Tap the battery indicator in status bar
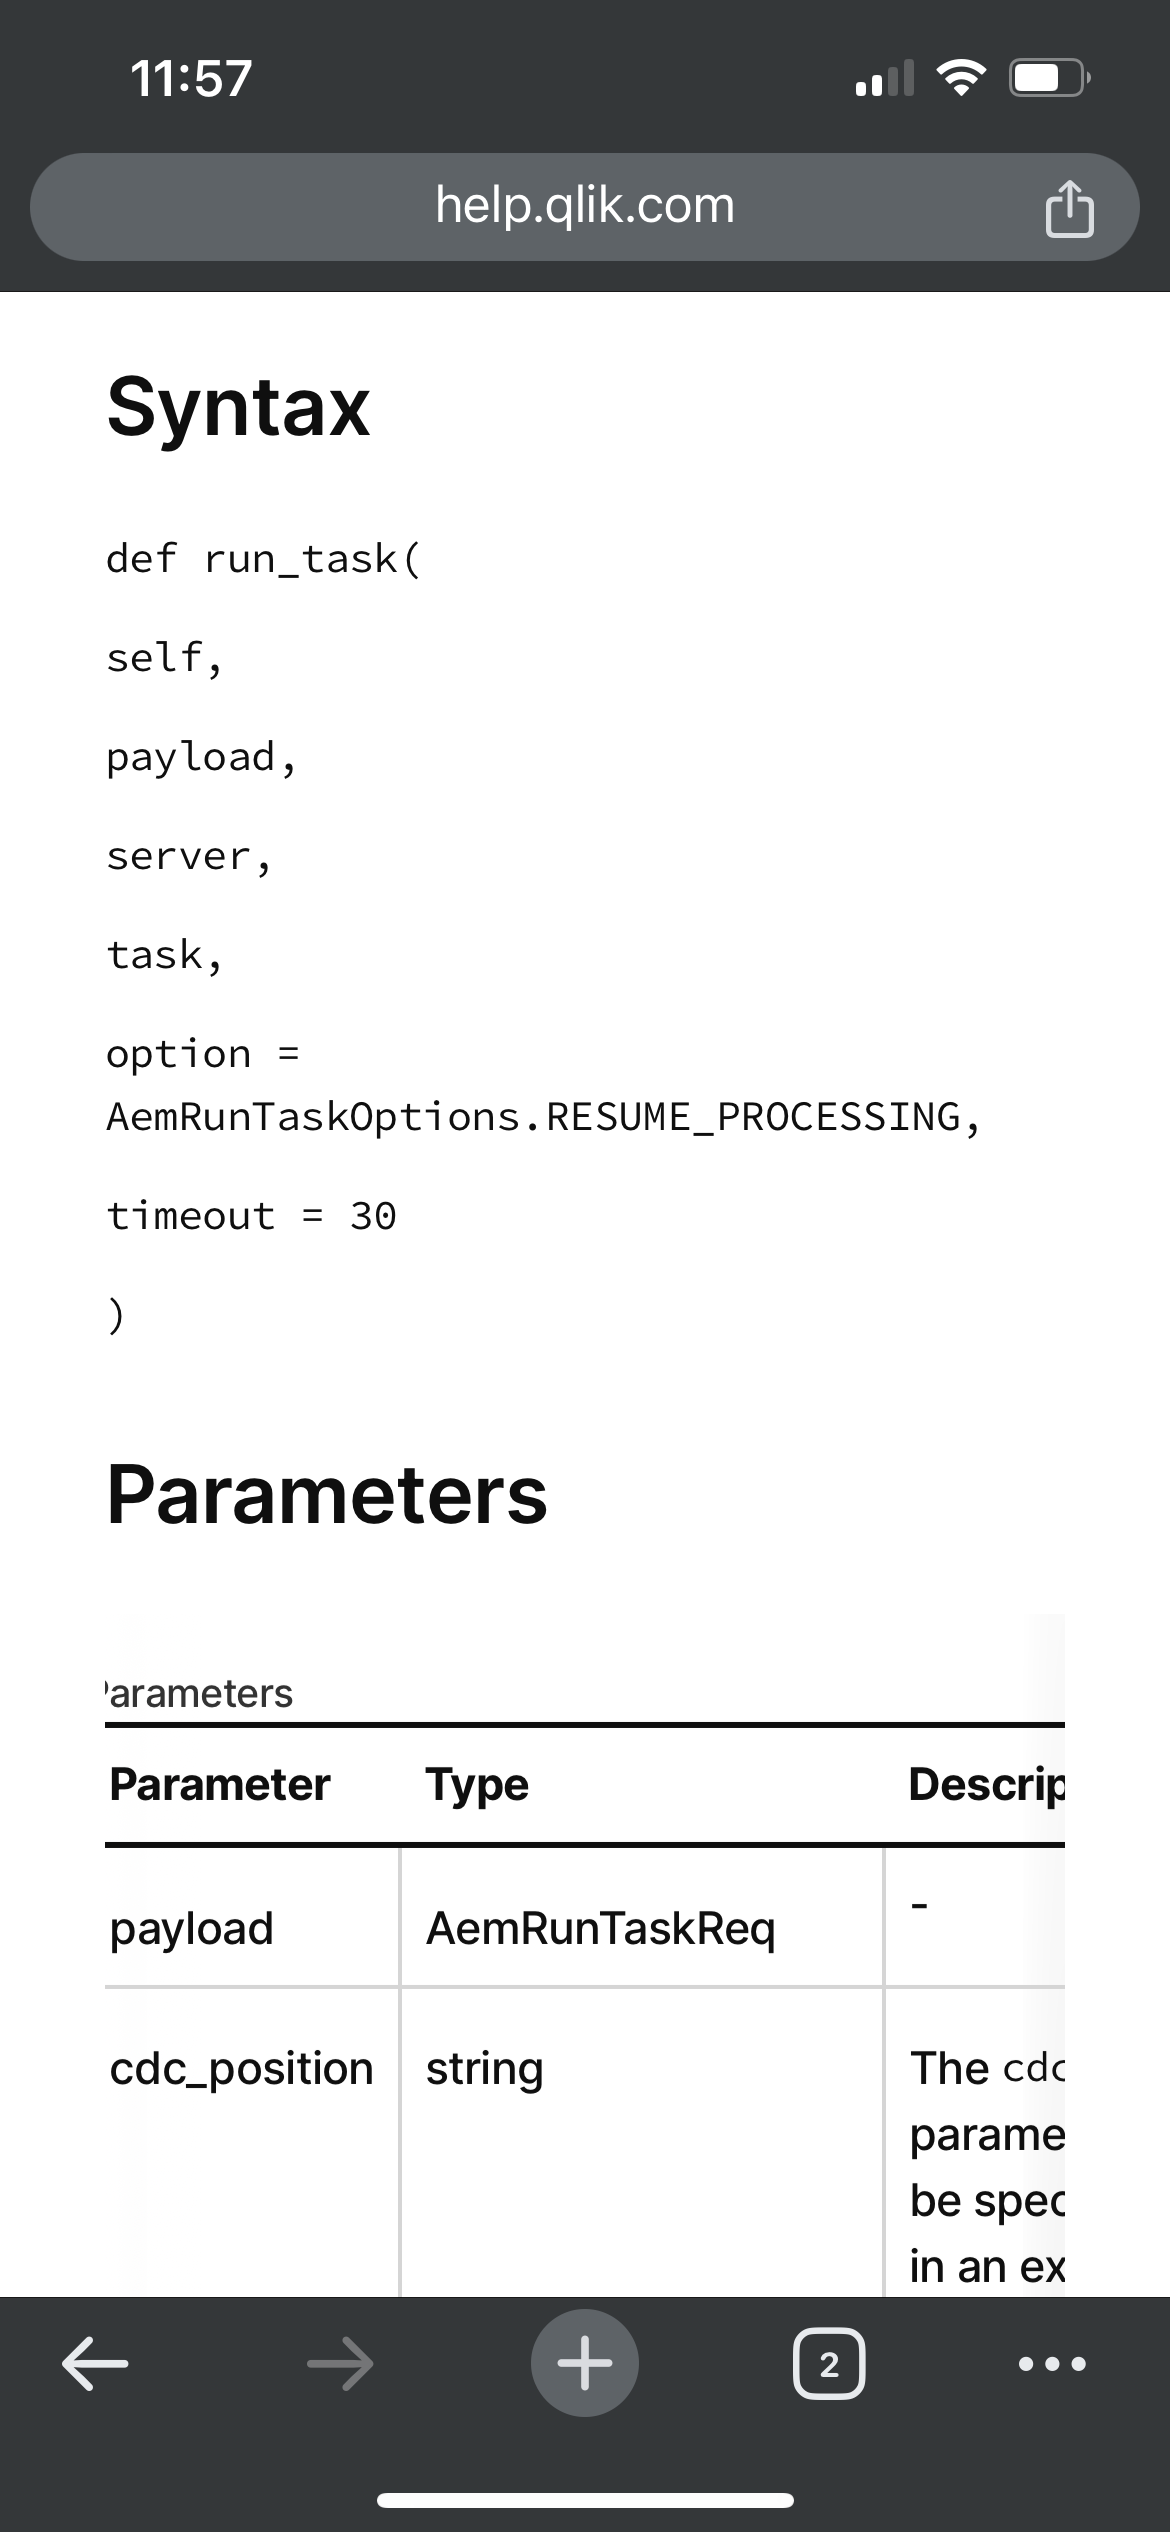The width and height of the screenshot is (1170, 2532). click(x=1048, y=78)
